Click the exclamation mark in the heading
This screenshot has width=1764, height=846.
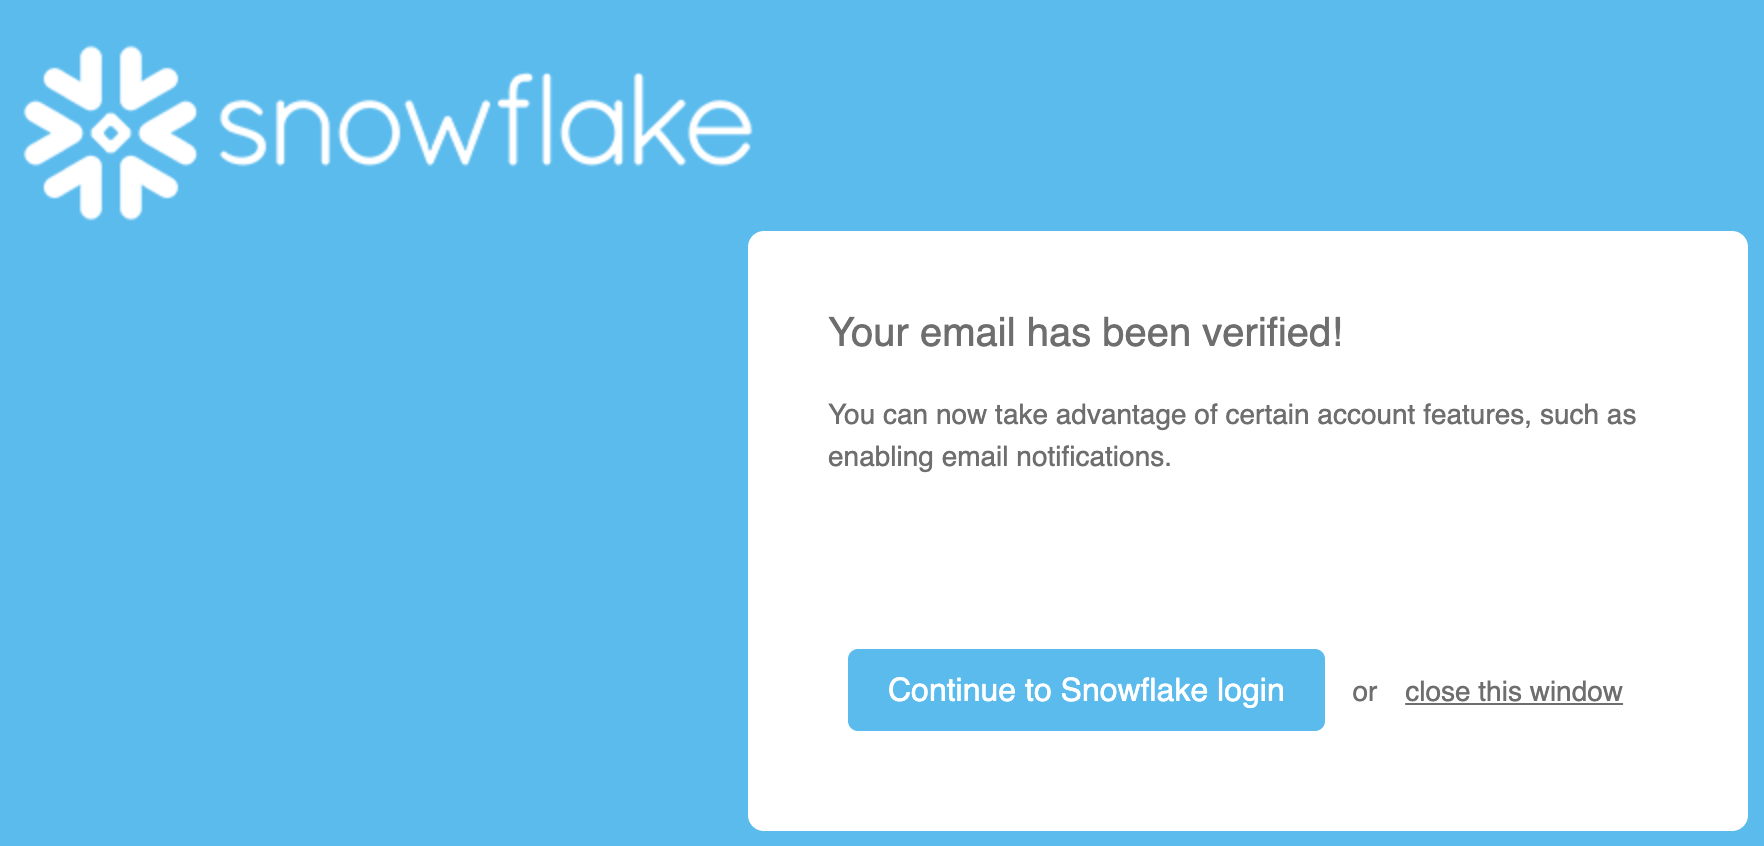pos(1338,333)
